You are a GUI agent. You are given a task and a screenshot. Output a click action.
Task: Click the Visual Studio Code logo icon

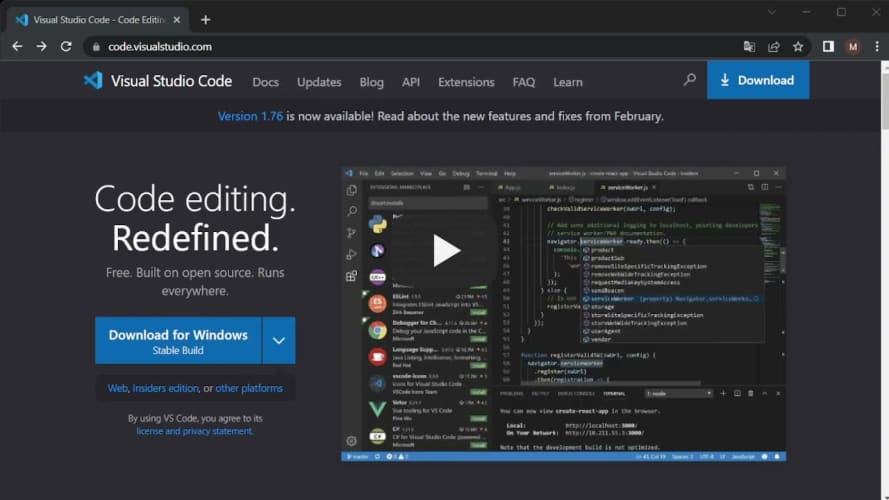click(93, 80)
